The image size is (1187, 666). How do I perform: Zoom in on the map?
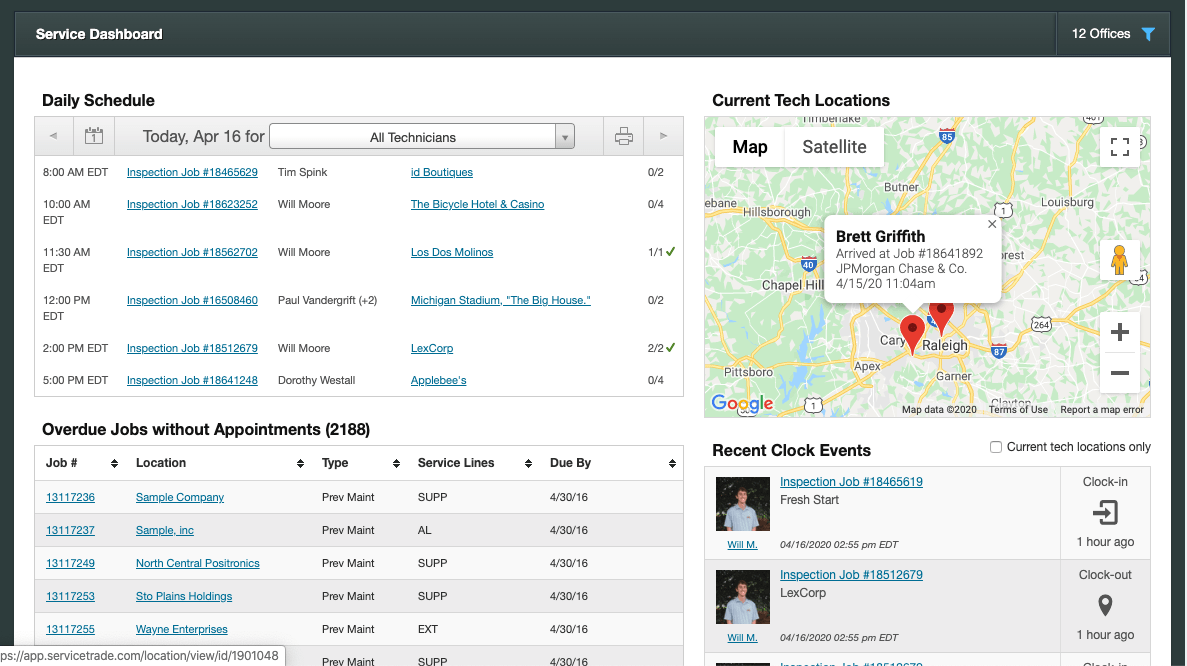click(1120, 332)
